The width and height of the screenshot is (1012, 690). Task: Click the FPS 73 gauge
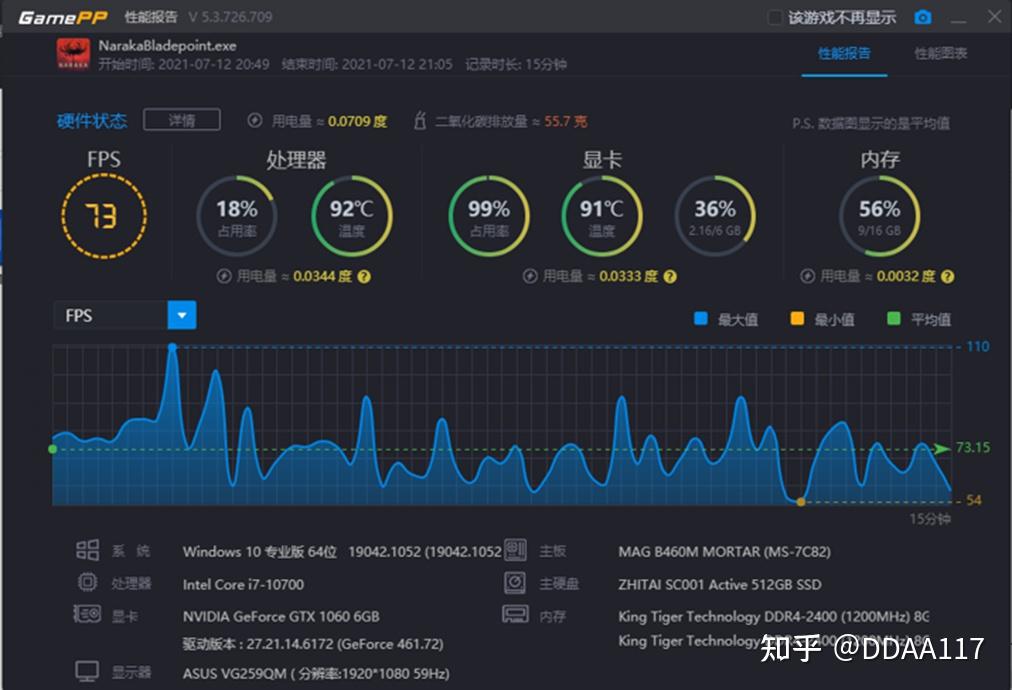(x=104, y=216)
